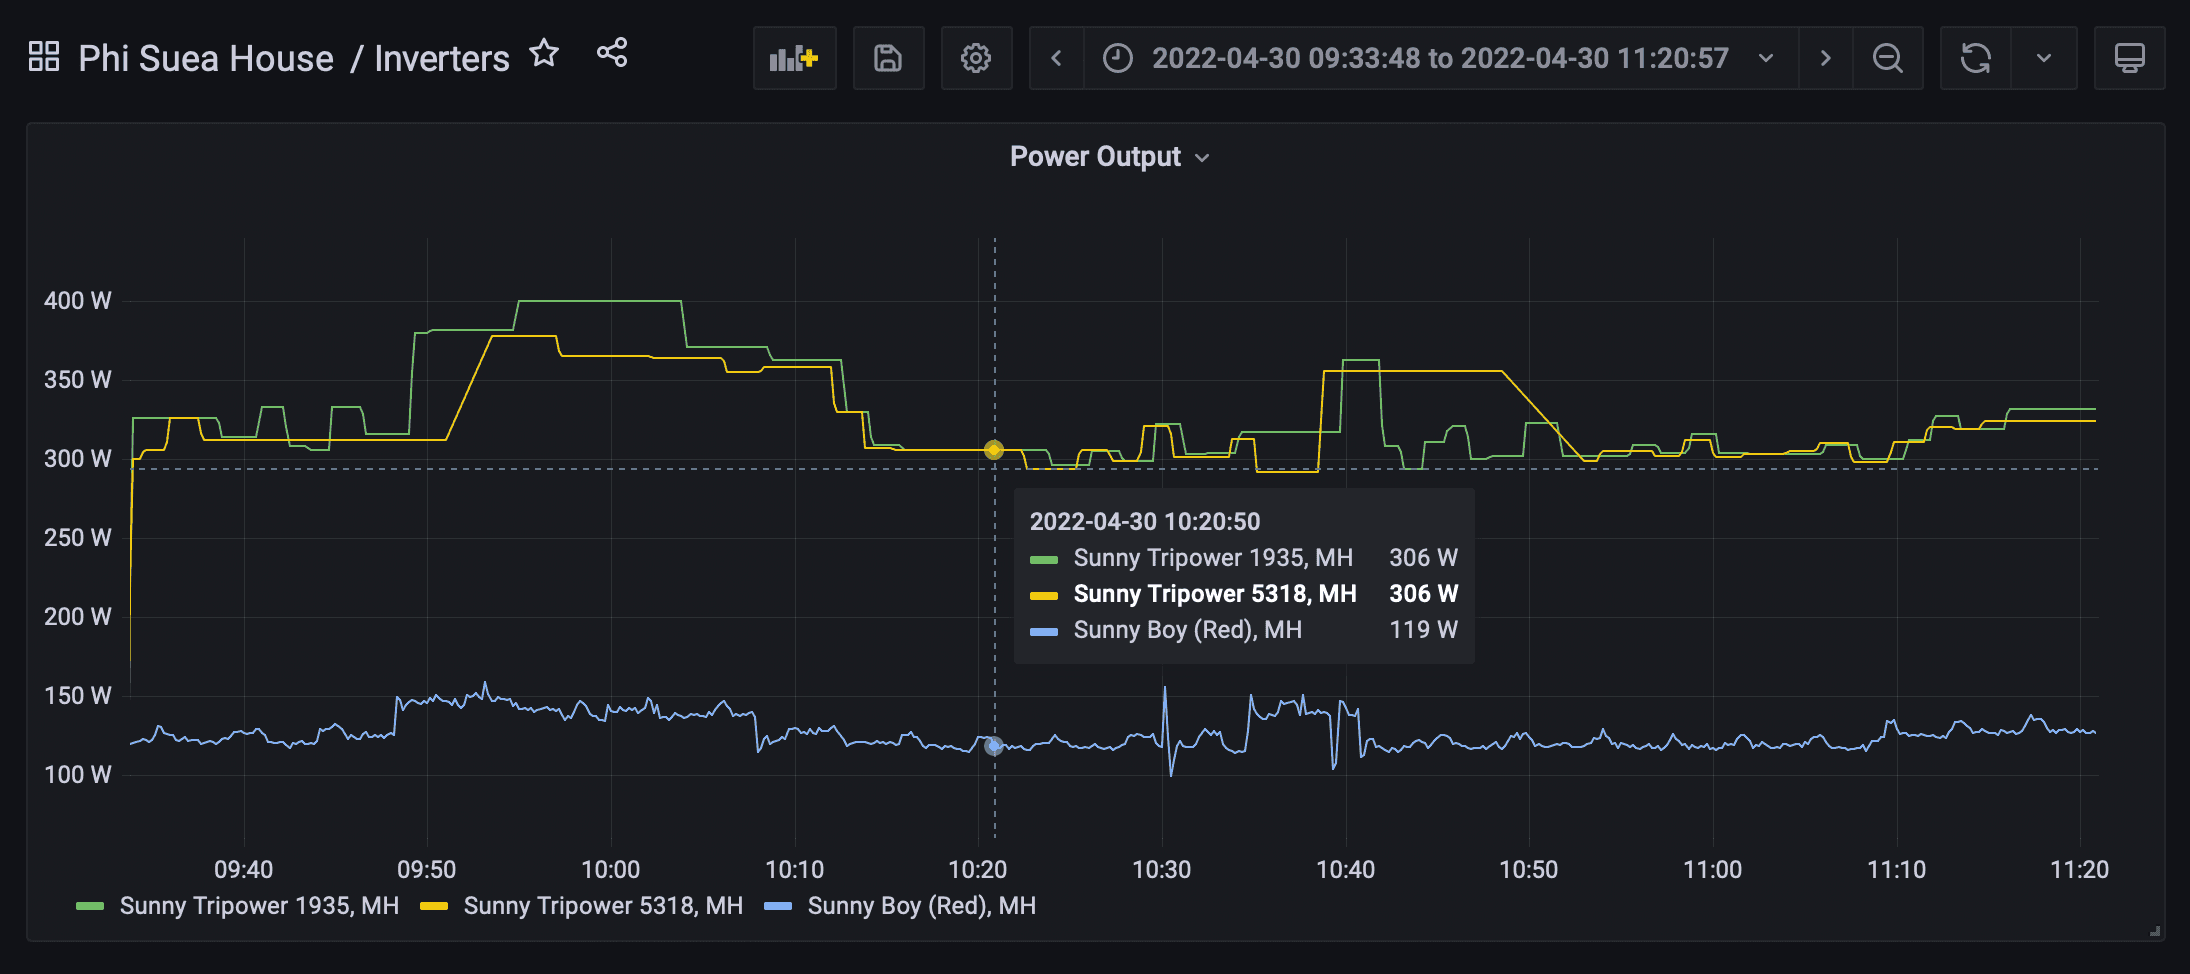Open the Power Output panel menu

1109,157
